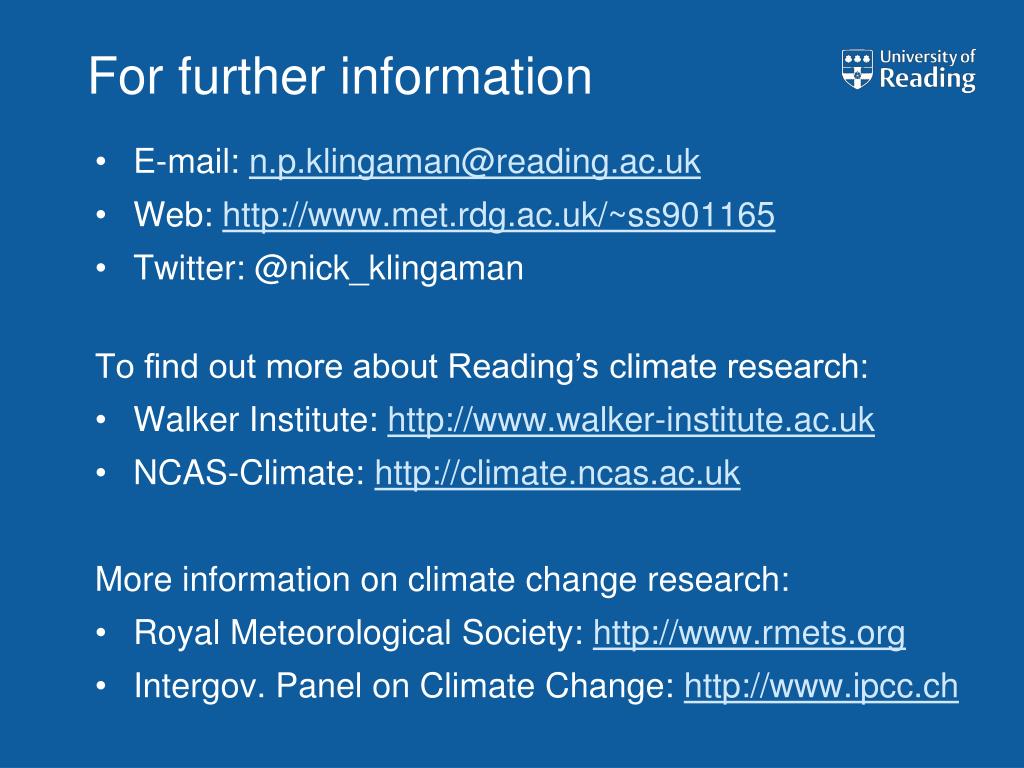Click the 'E-mail:' label text
The height and width of the screenshot is (768, 1024).
(187, 161)
